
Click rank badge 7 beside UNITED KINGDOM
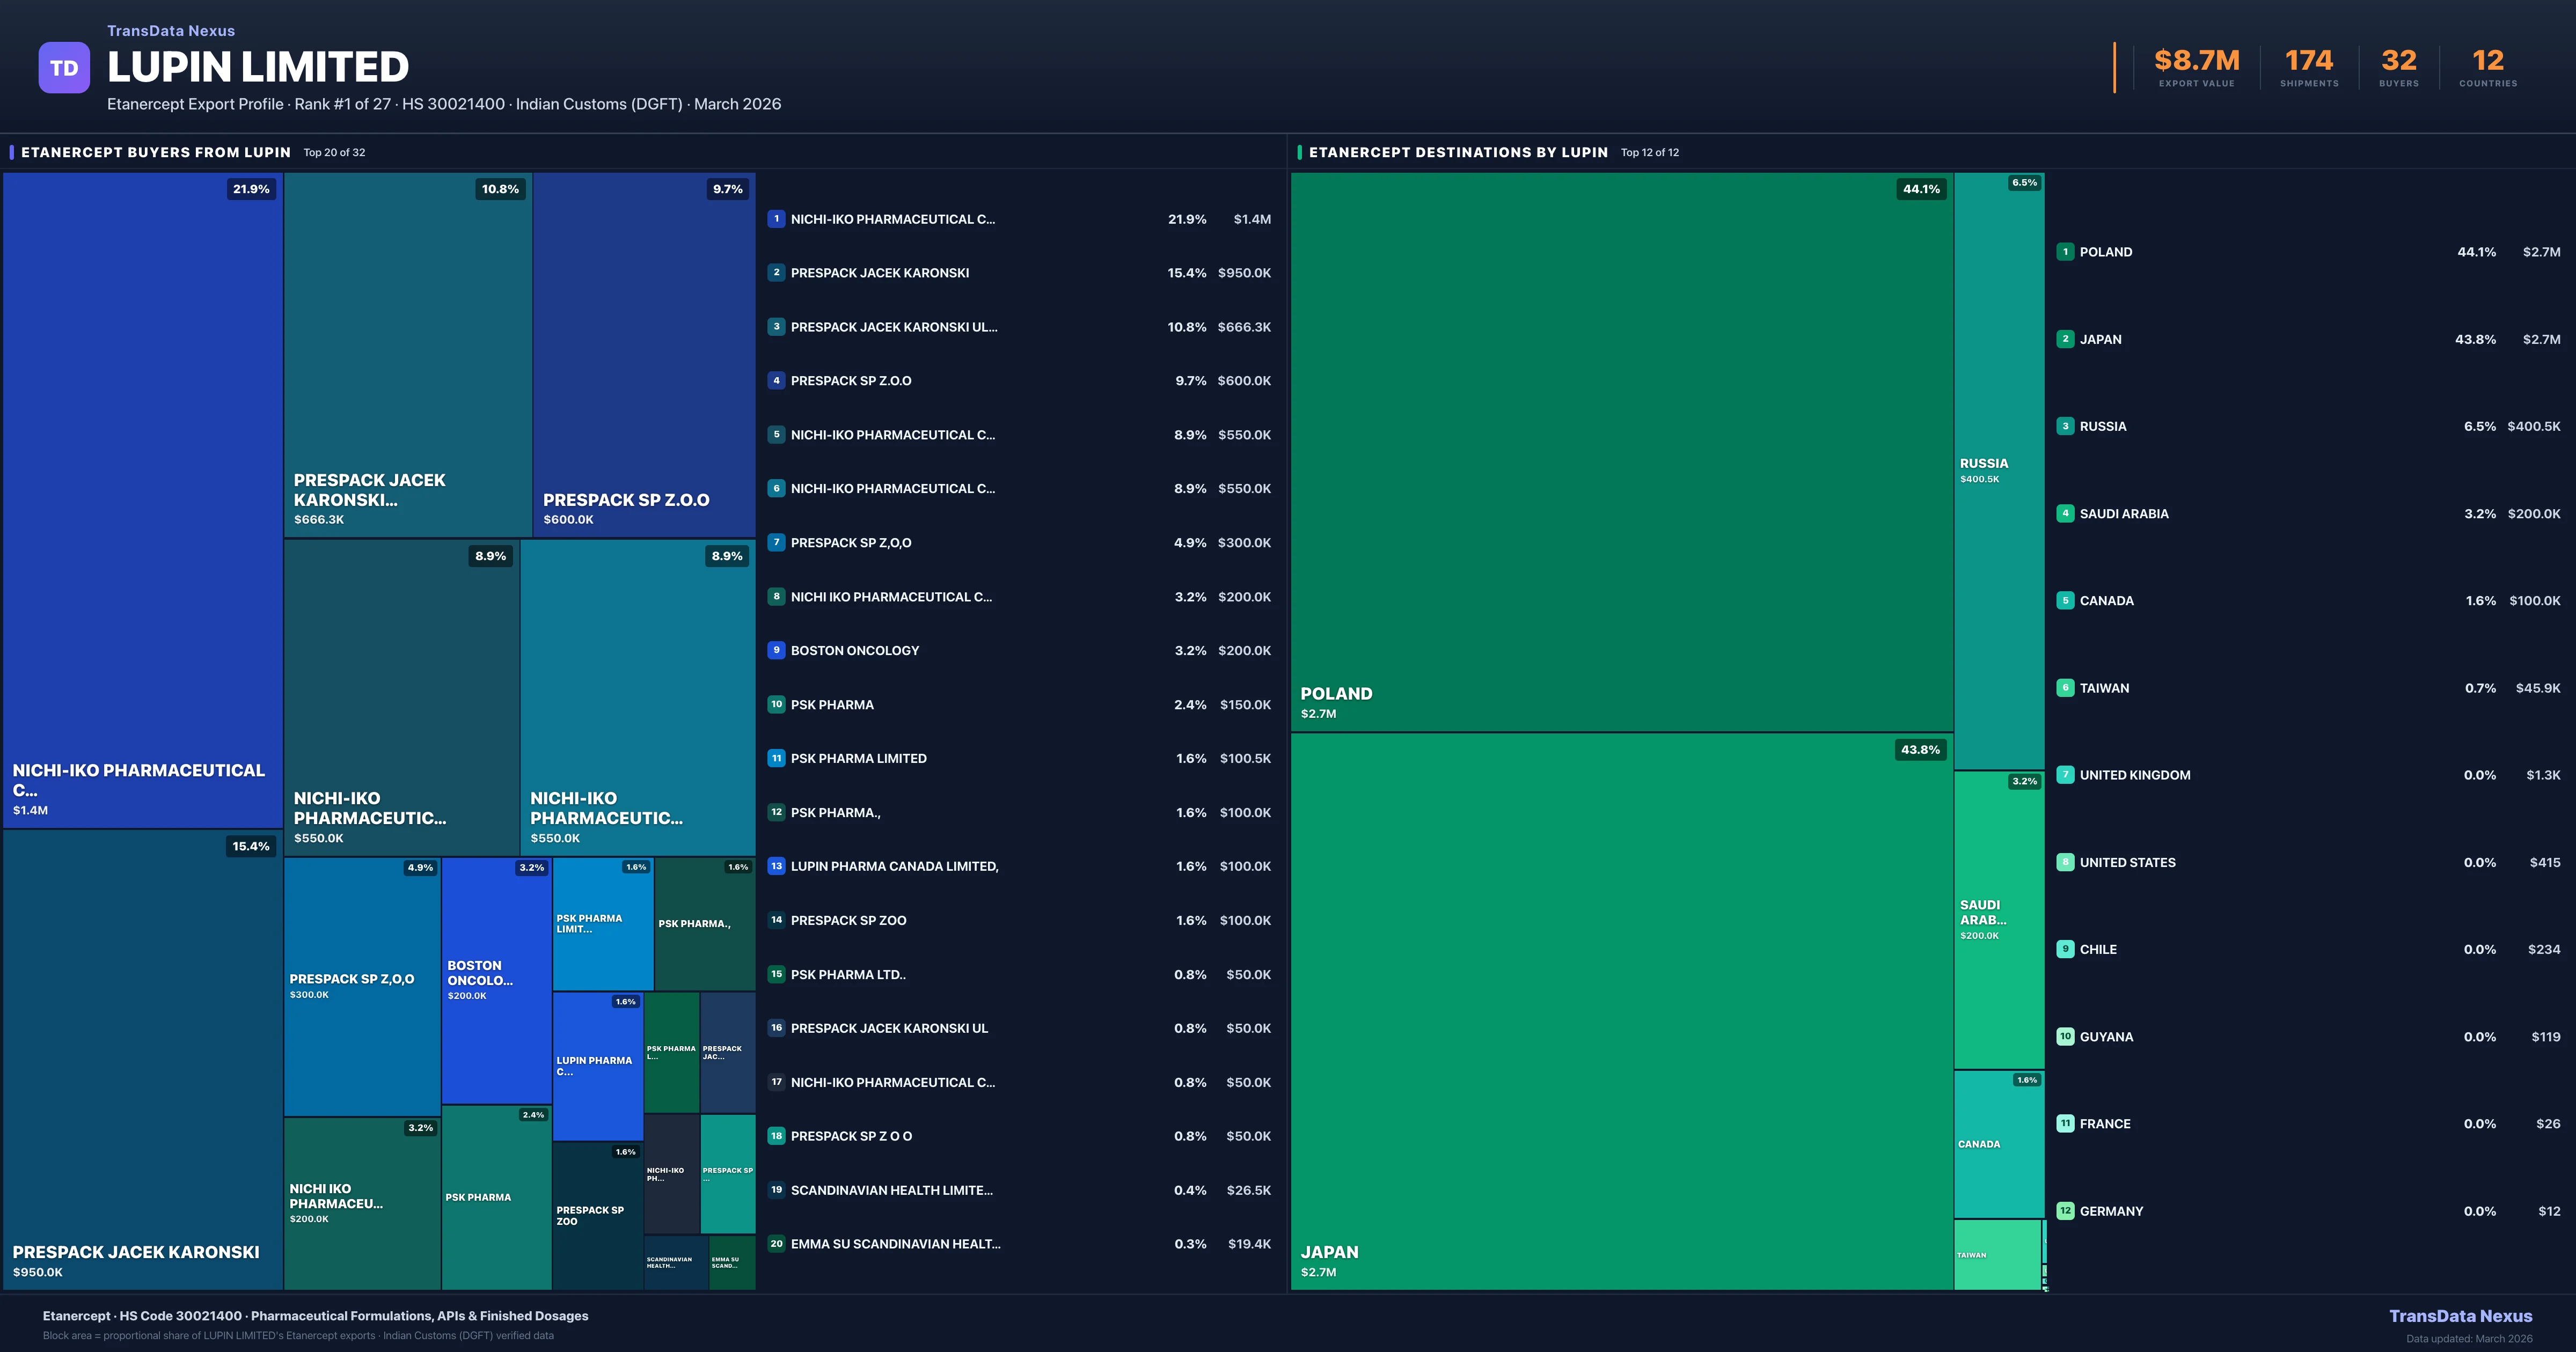[2065, 775]
